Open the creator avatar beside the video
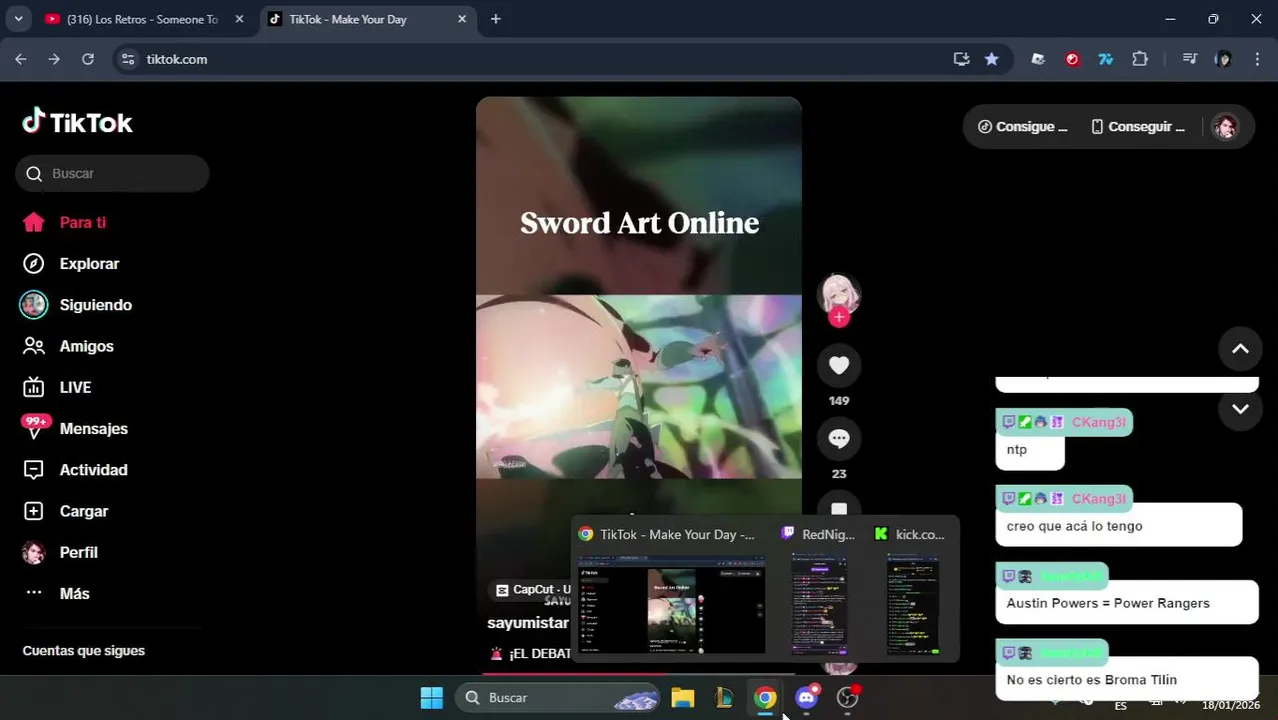Image resolution: width=1278 pixels, height=720 pixels. (x=839, y=294)
